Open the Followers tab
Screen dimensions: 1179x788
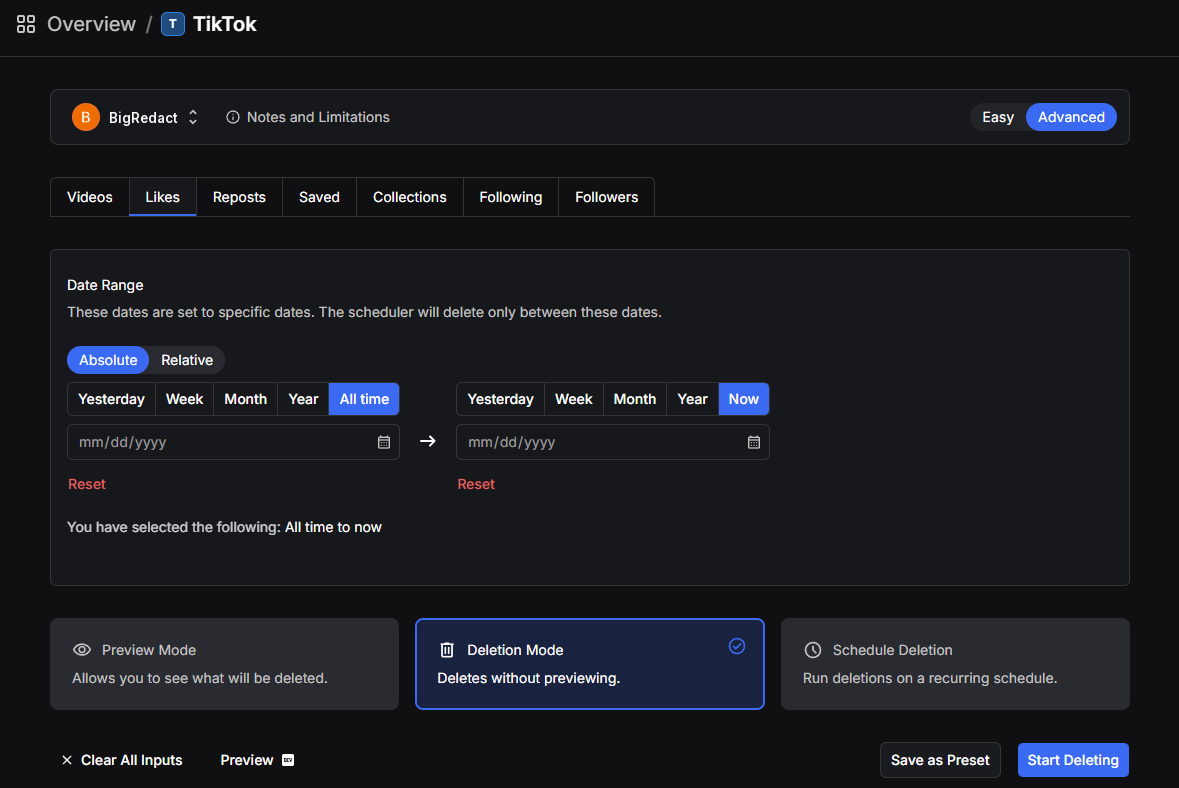[606, 197]
